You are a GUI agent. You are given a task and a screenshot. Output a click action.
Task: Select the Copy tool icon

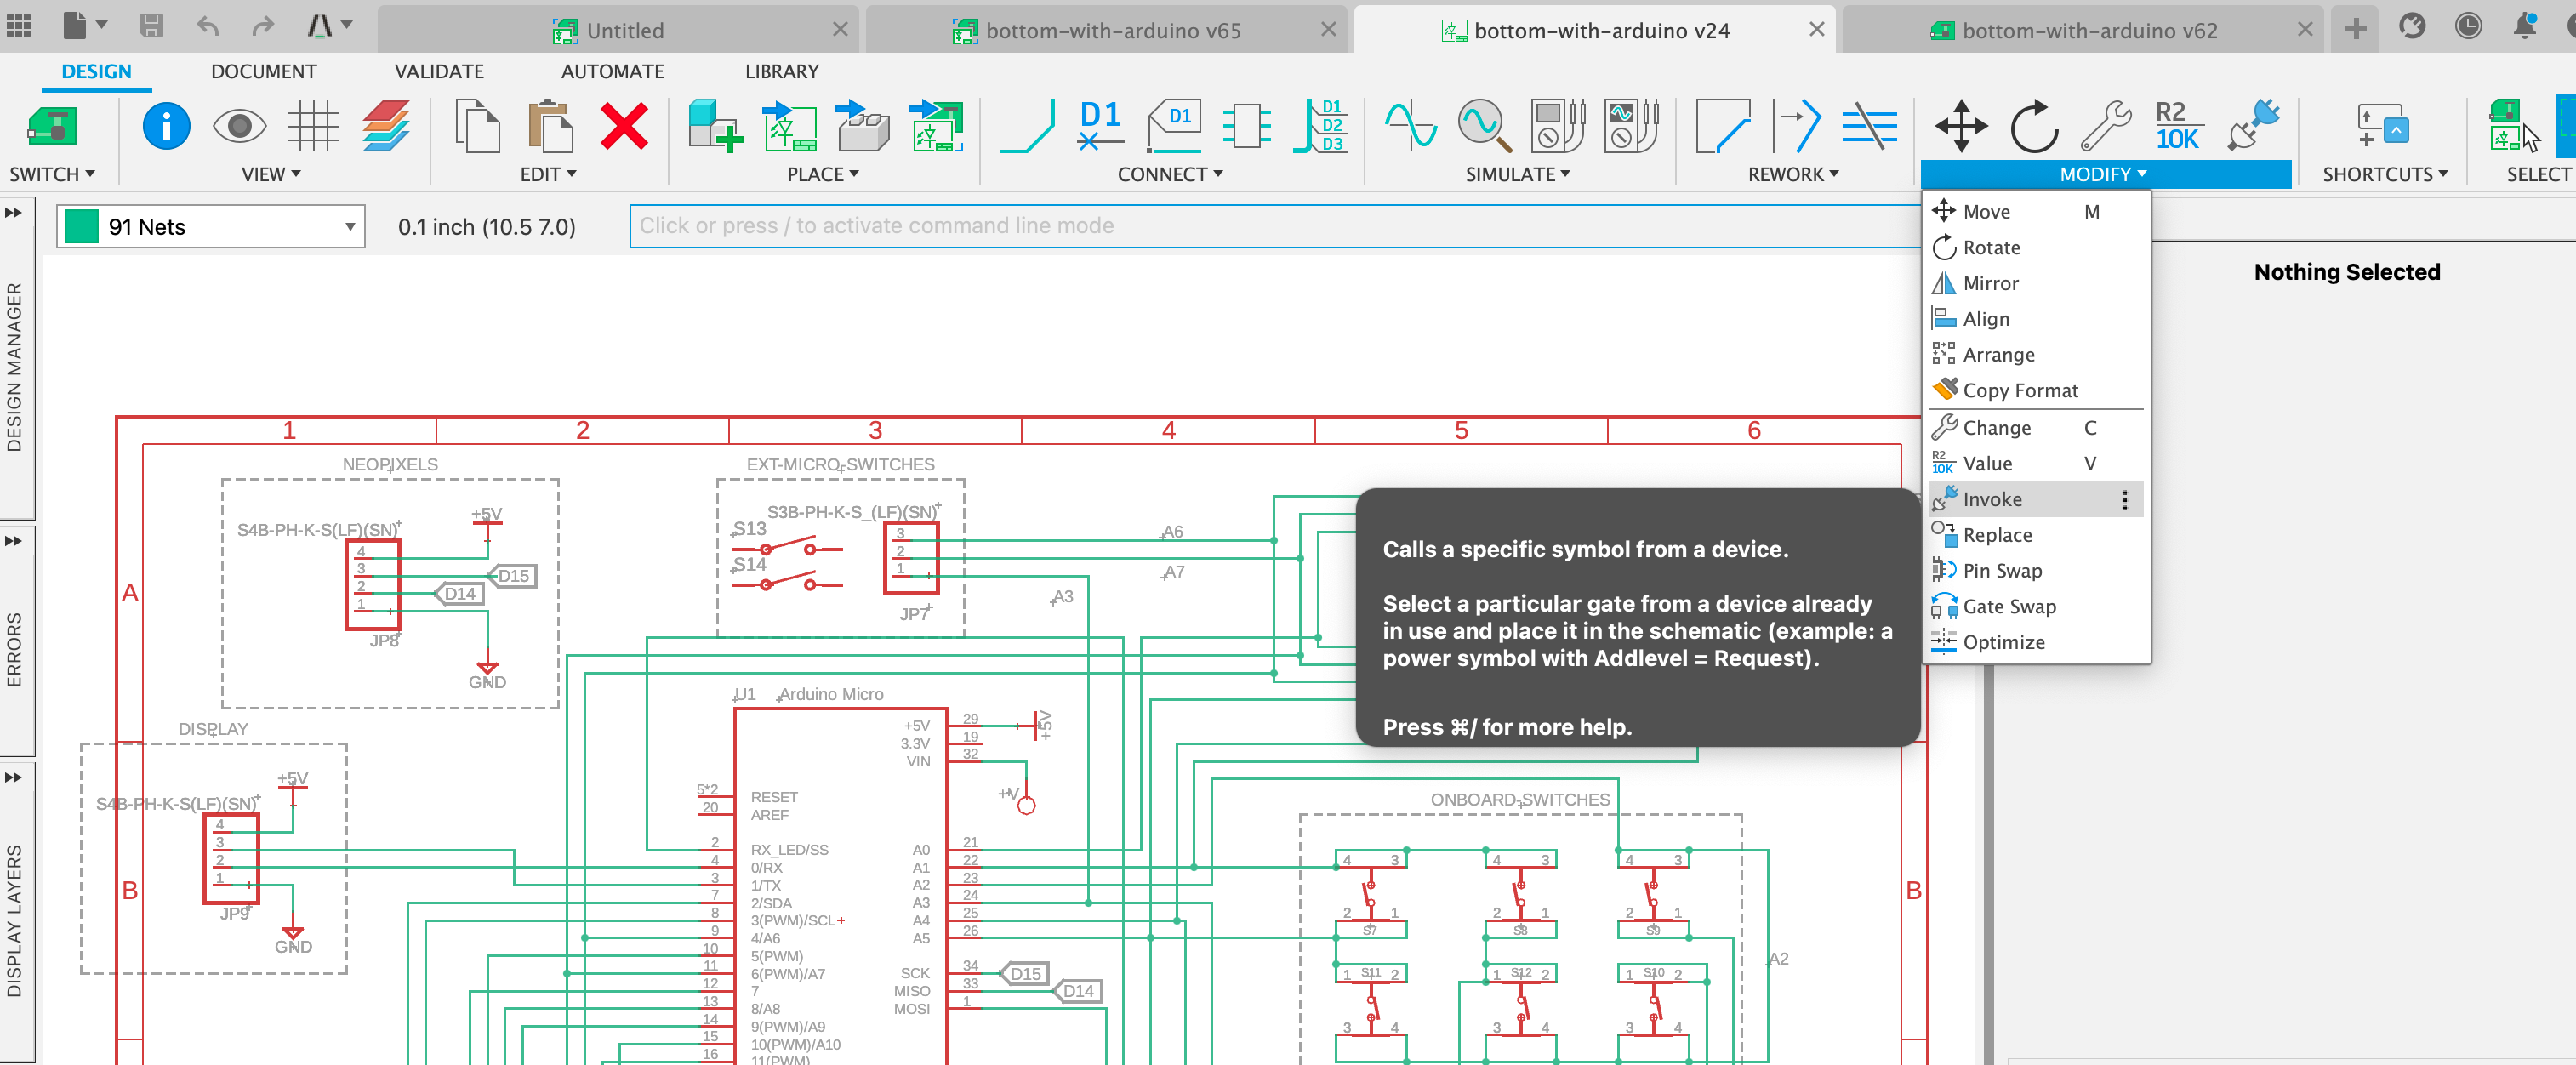tap(478, 127)
